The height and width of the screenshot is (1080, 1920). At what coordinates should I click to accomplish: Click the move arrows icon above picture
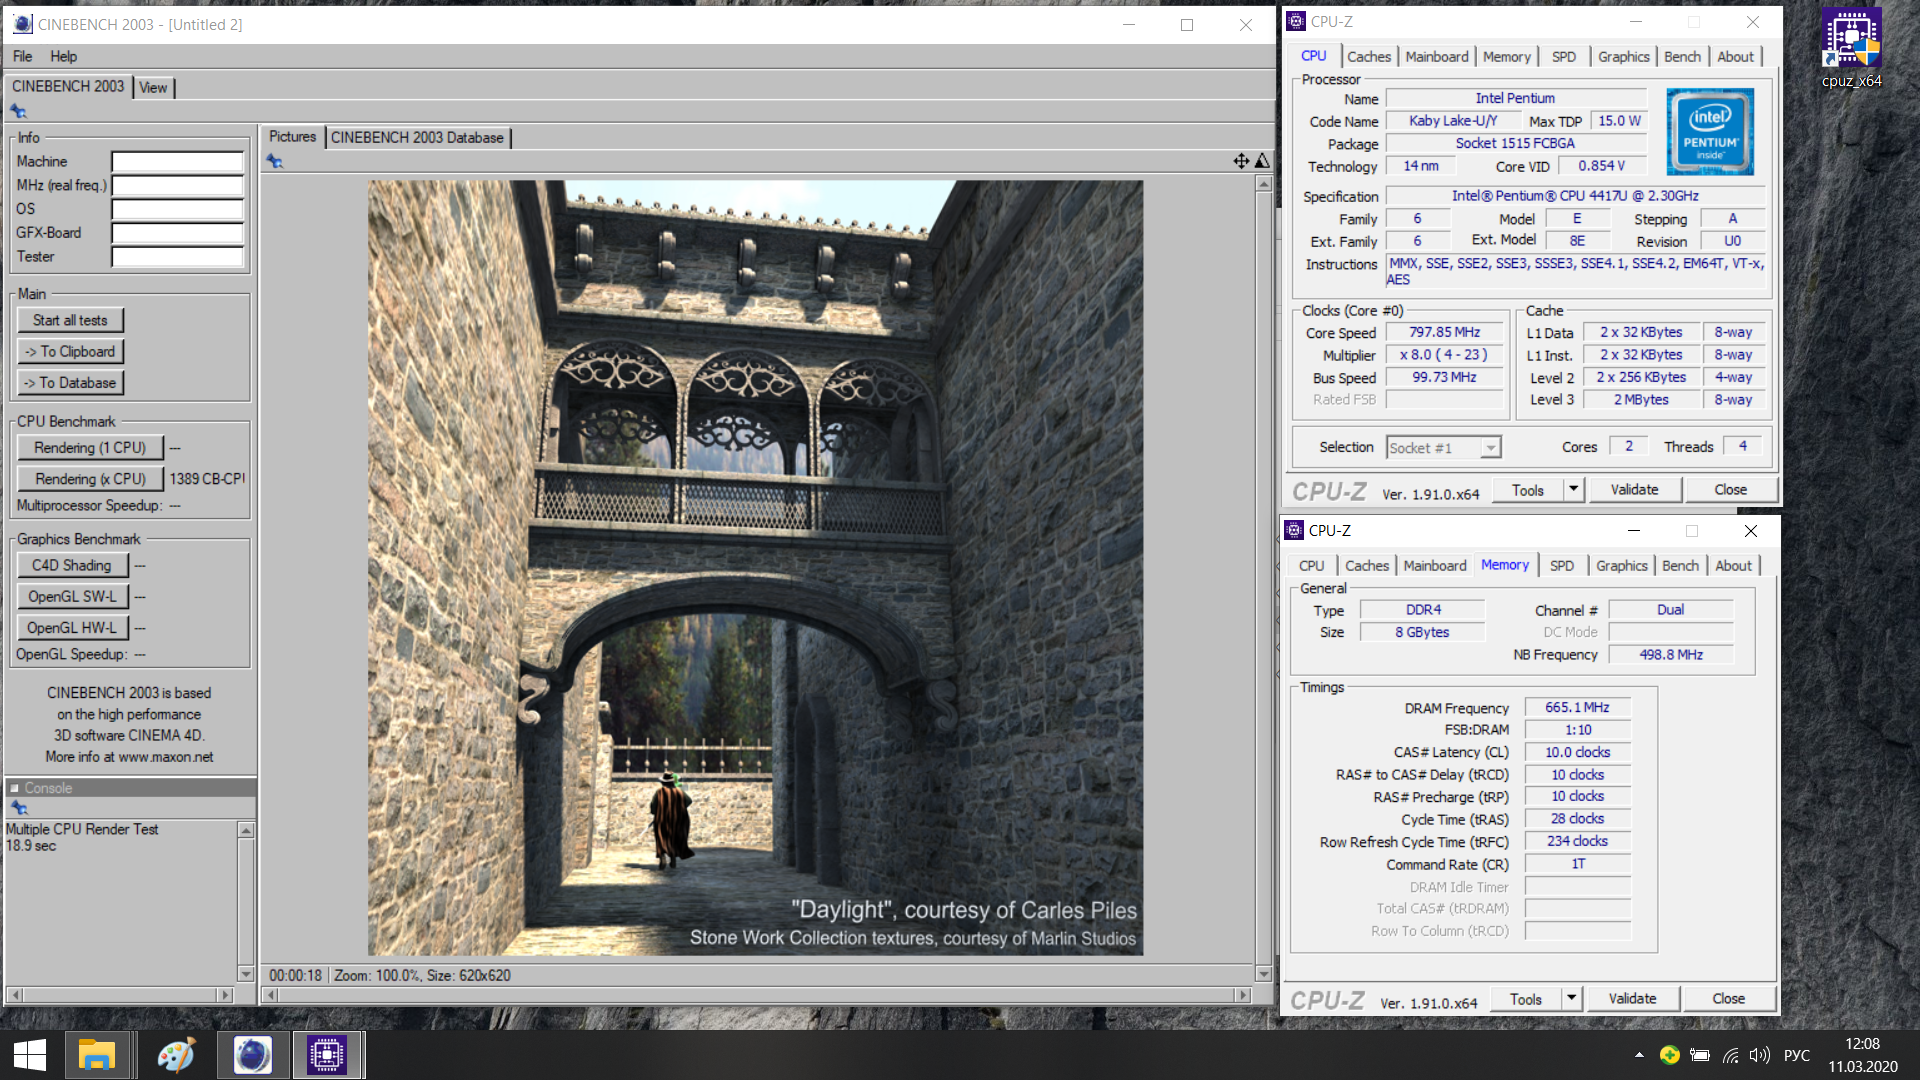tap(1241, 161)
